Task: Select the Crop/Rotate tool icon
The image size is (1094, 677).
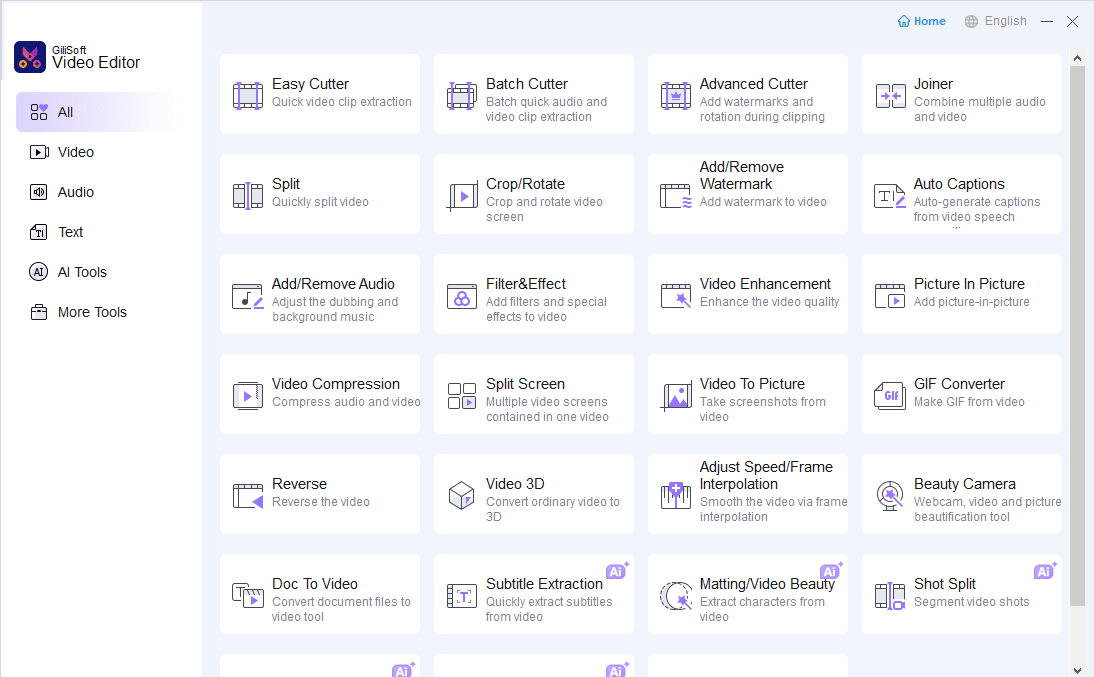Action: 462,196
